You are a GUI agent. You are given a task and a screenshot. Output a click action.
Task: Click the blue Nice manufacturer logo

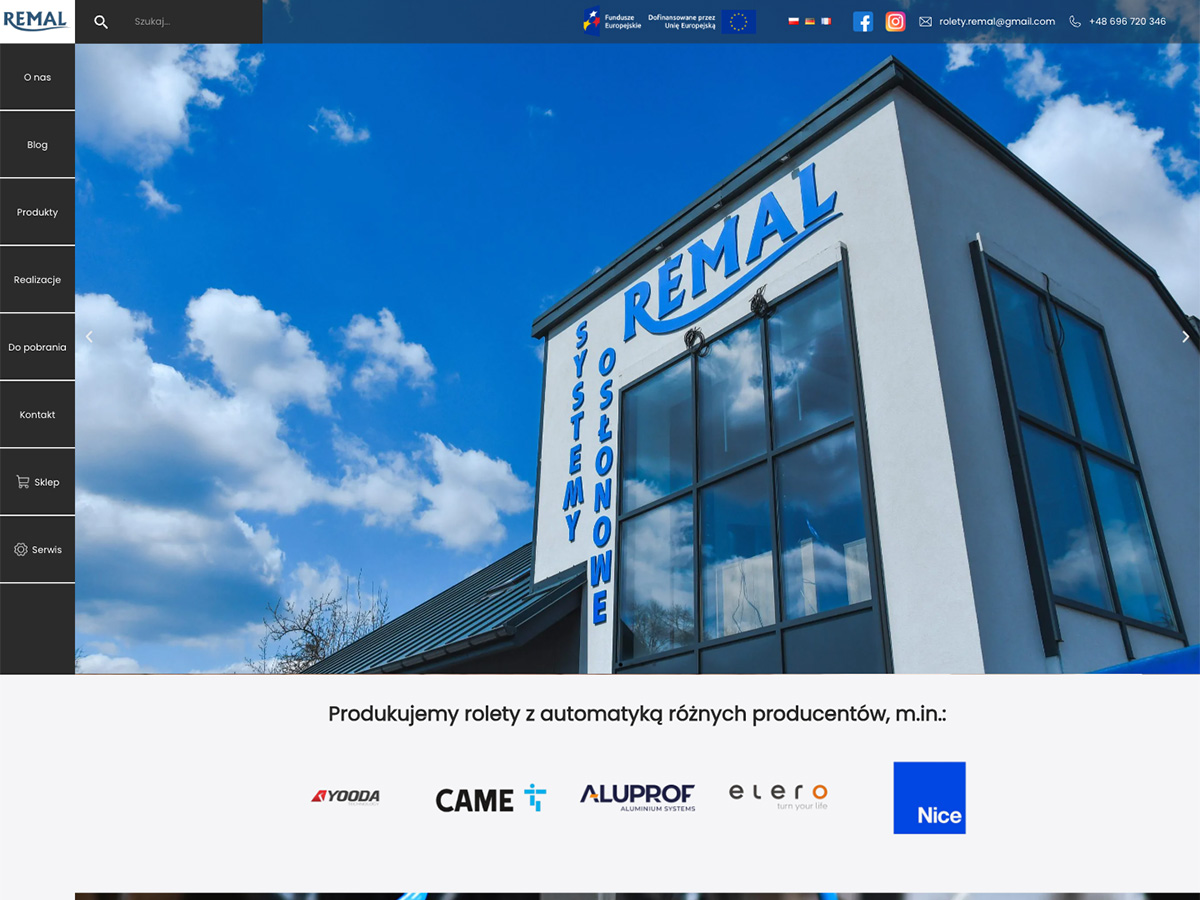pyautogui.click(x=929, y=798)
